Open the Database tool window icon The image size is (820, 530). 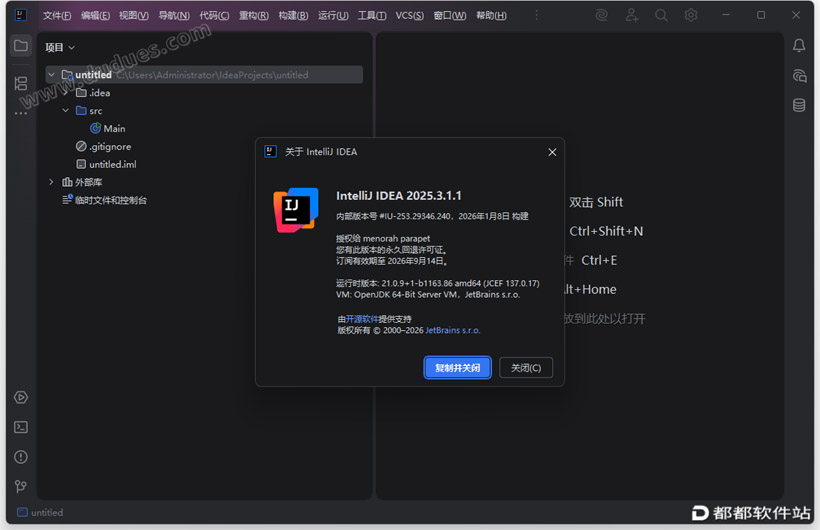point(799,105)
